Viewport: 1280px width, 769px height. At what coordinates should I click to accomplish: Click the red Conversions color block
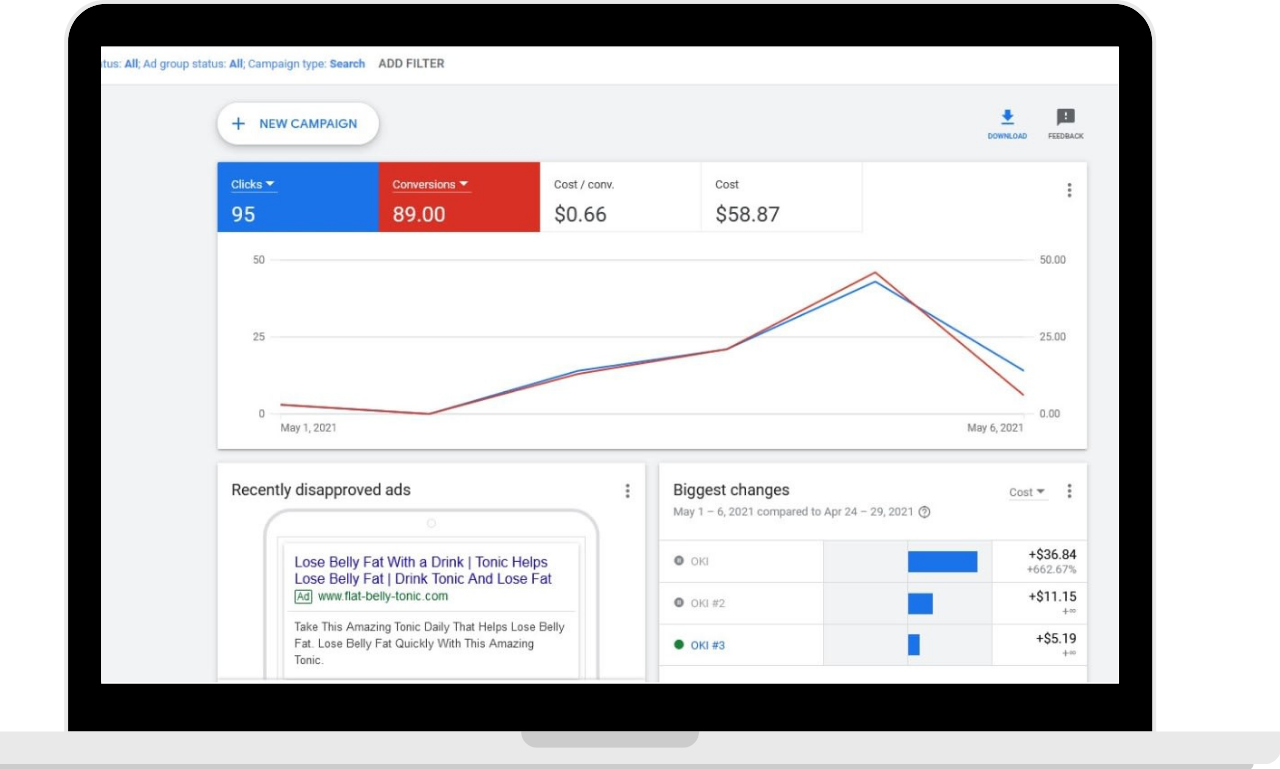458,196
